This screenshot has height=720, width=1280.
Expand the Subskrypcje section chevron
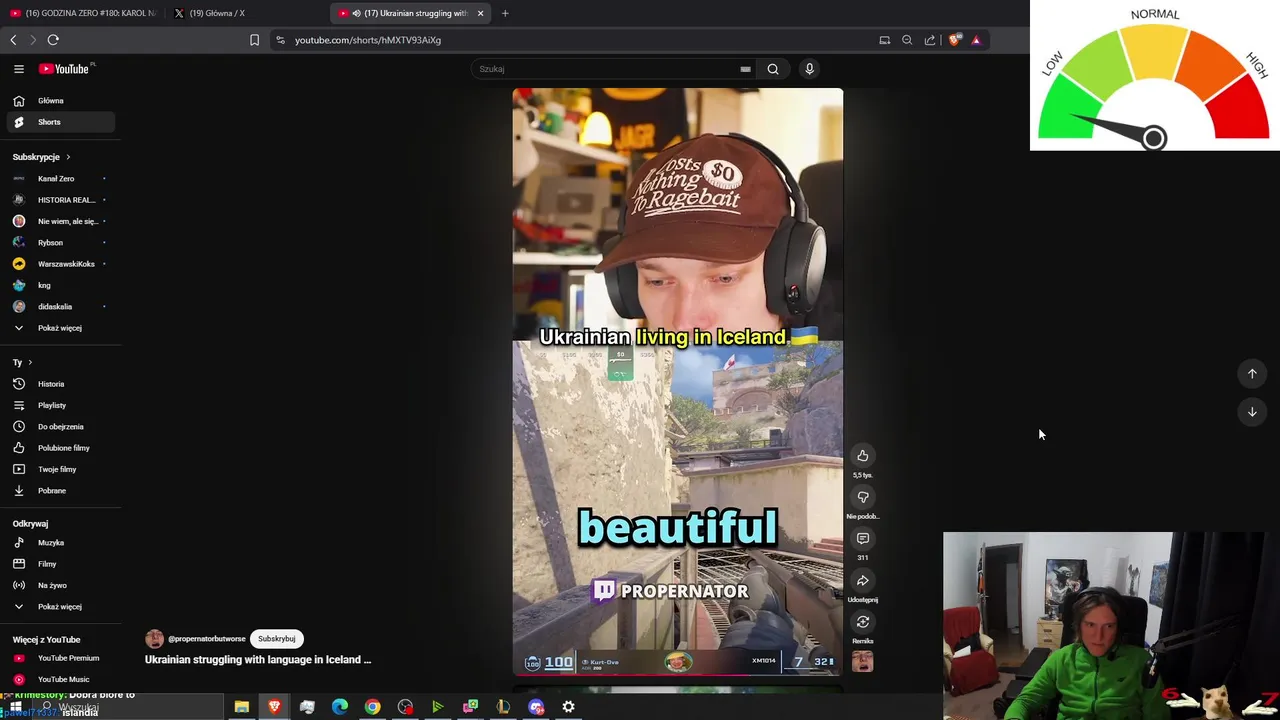tap(68, 157)
